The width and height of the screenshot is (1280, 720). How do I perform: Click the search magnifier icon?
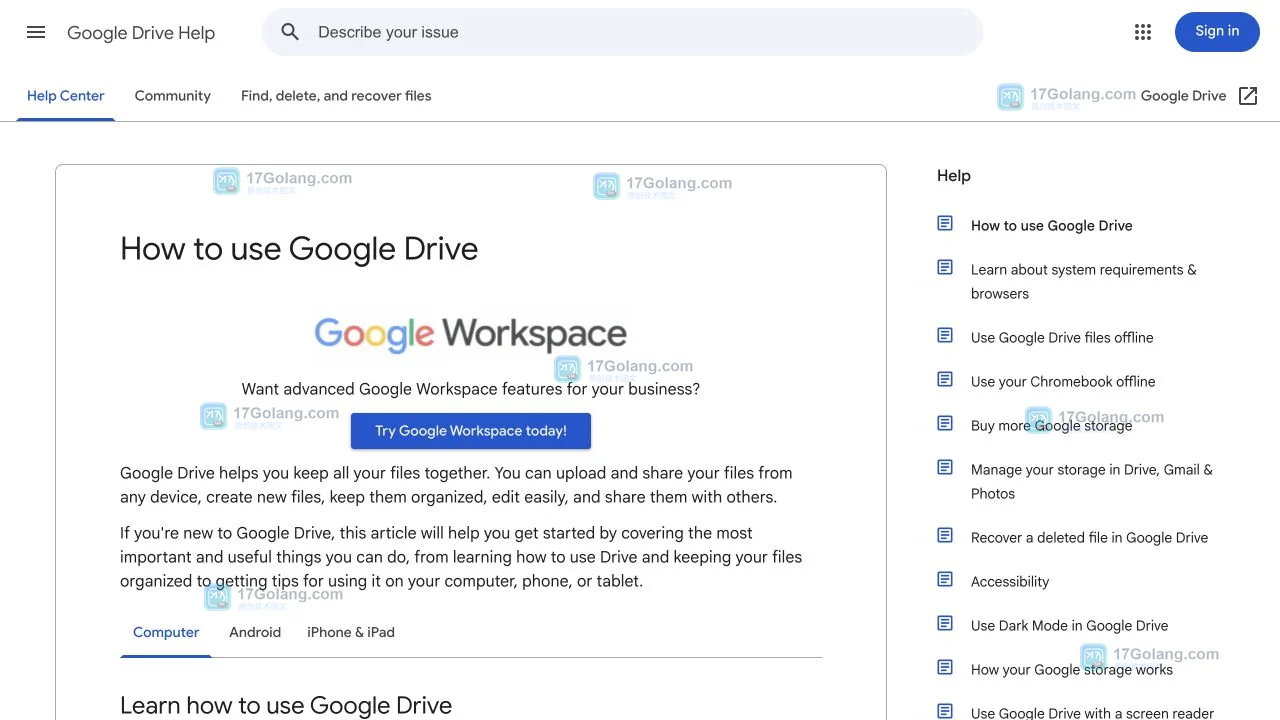coord(290,32)
